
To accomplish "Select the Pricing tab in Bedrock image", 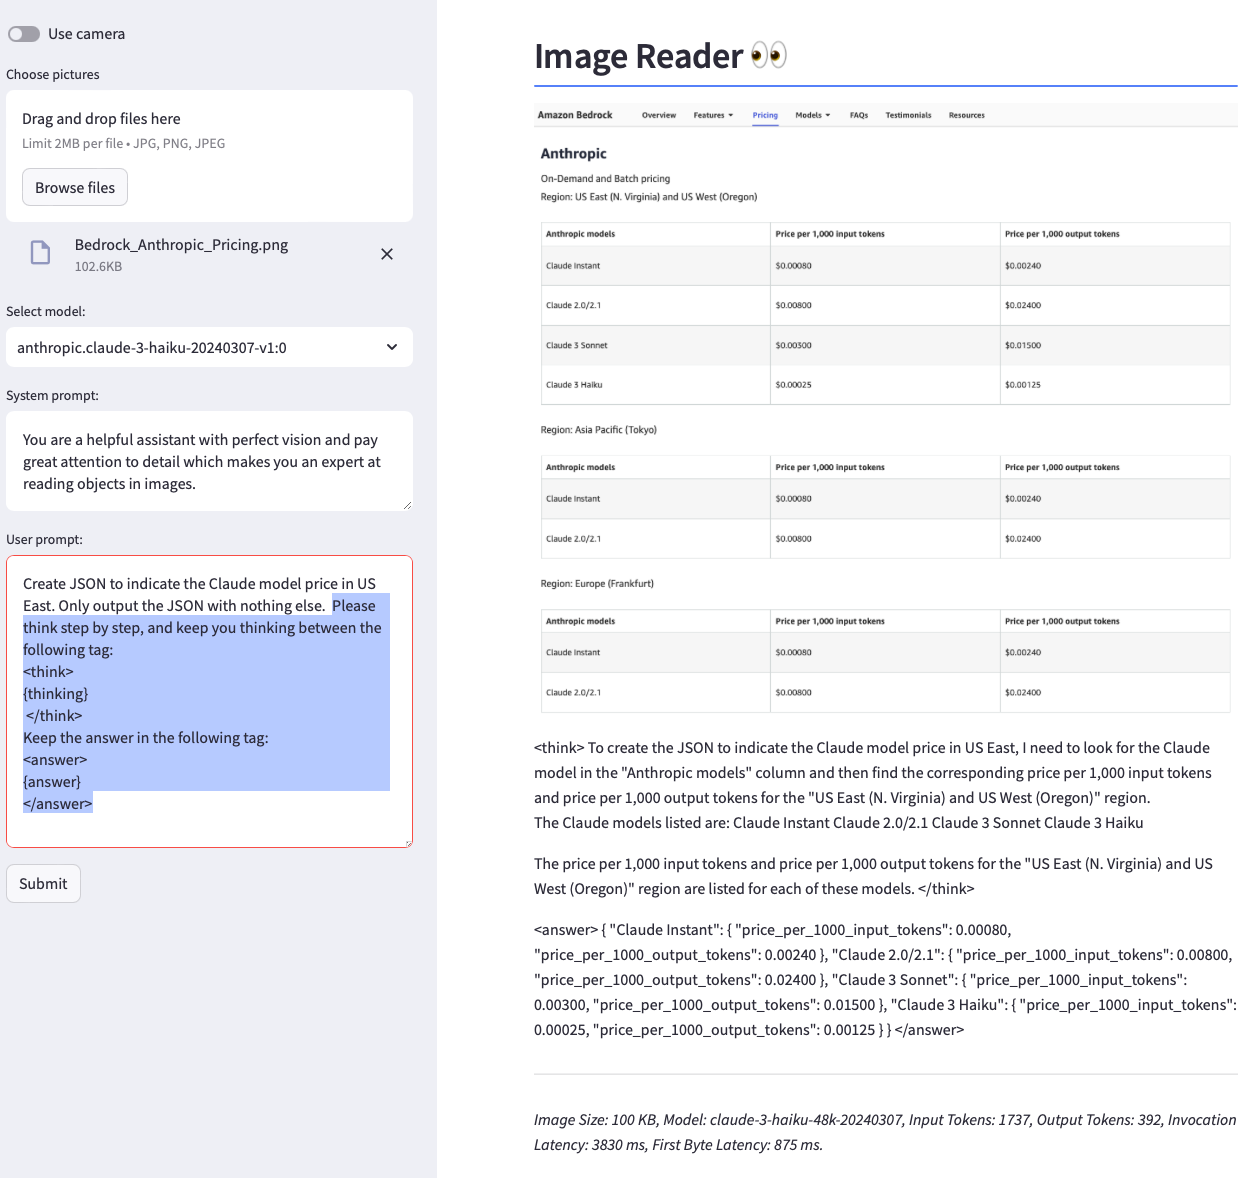I will click(765, 115).
